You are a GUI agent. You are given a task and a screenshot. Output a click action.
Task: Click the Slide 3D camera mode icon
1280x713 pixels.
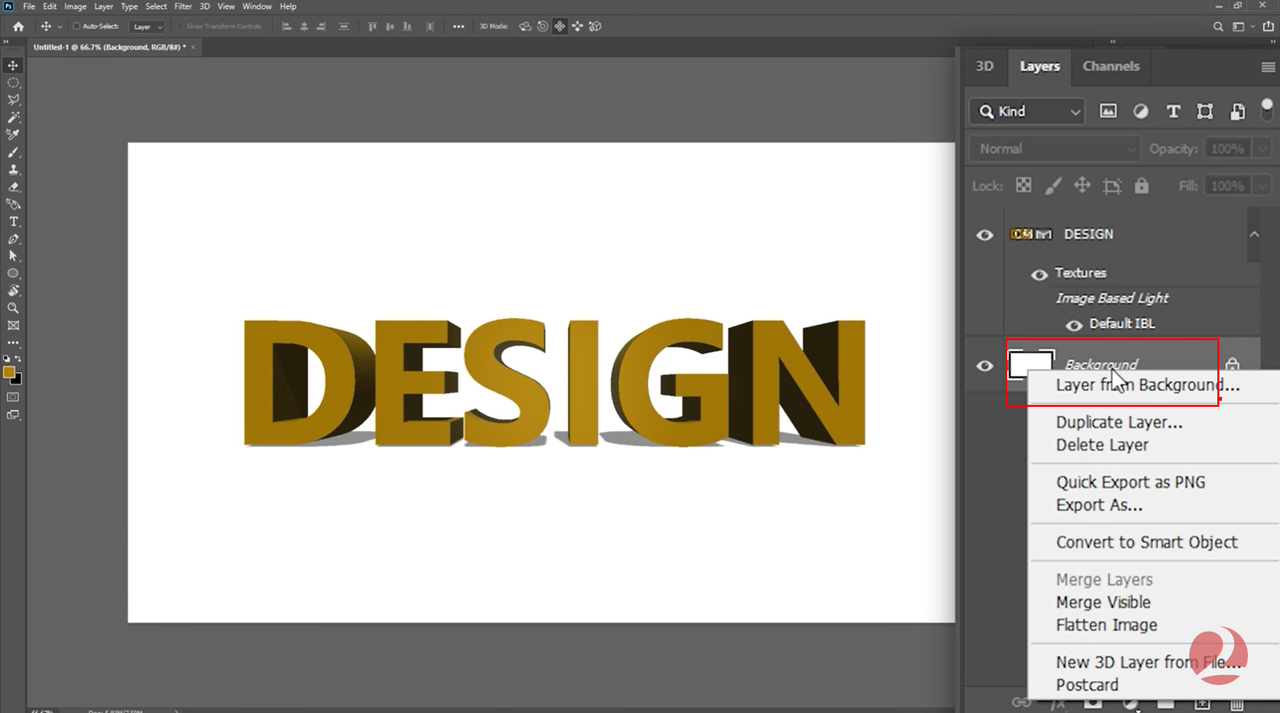click(577, 27)
